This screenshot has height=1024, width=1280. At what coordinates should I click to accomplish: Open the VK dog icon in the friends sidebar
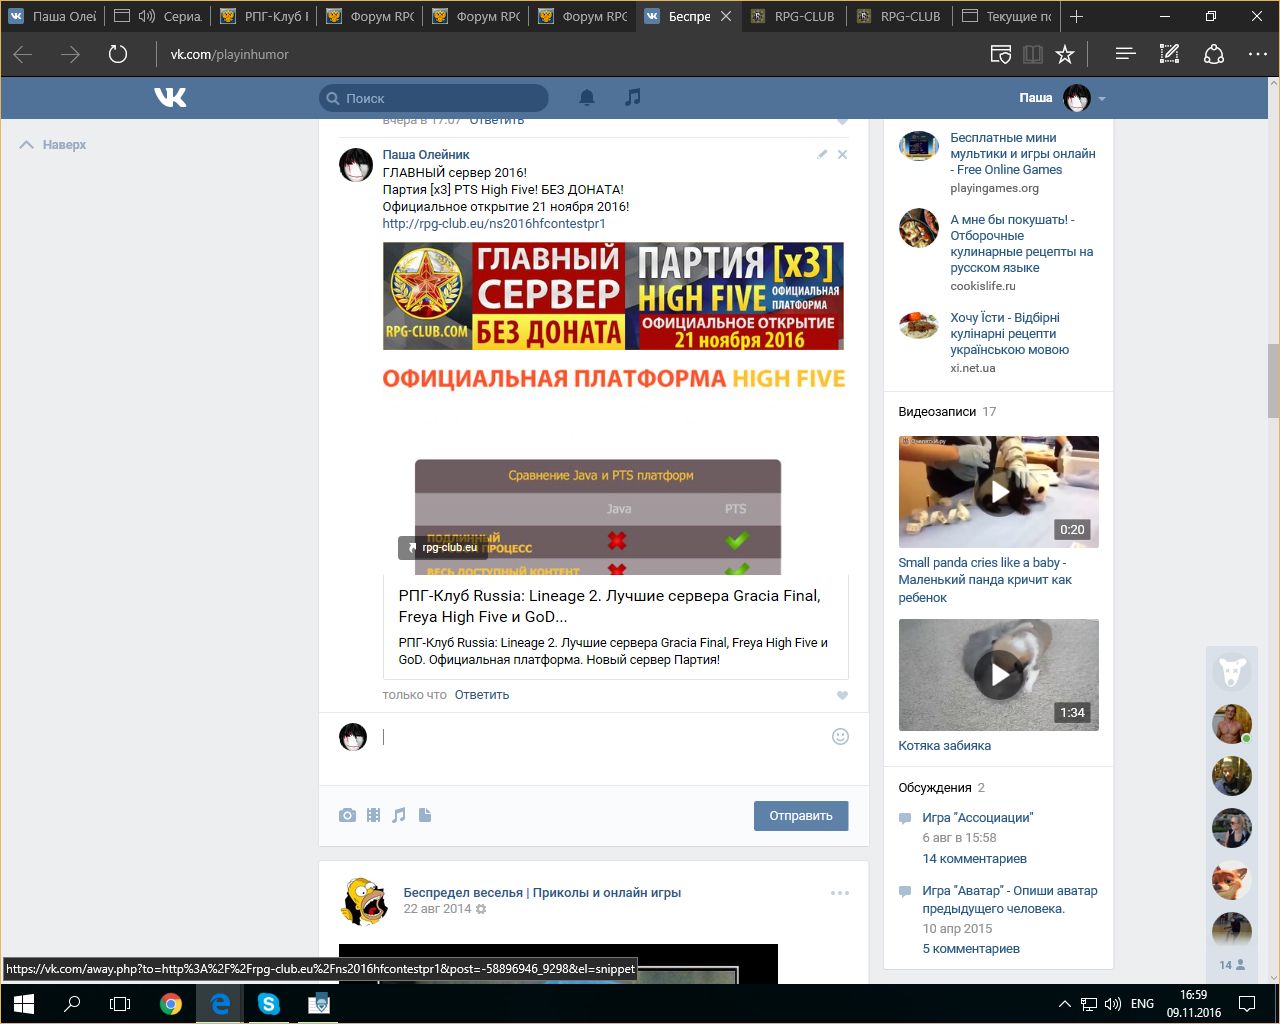tap(1232, 671)
